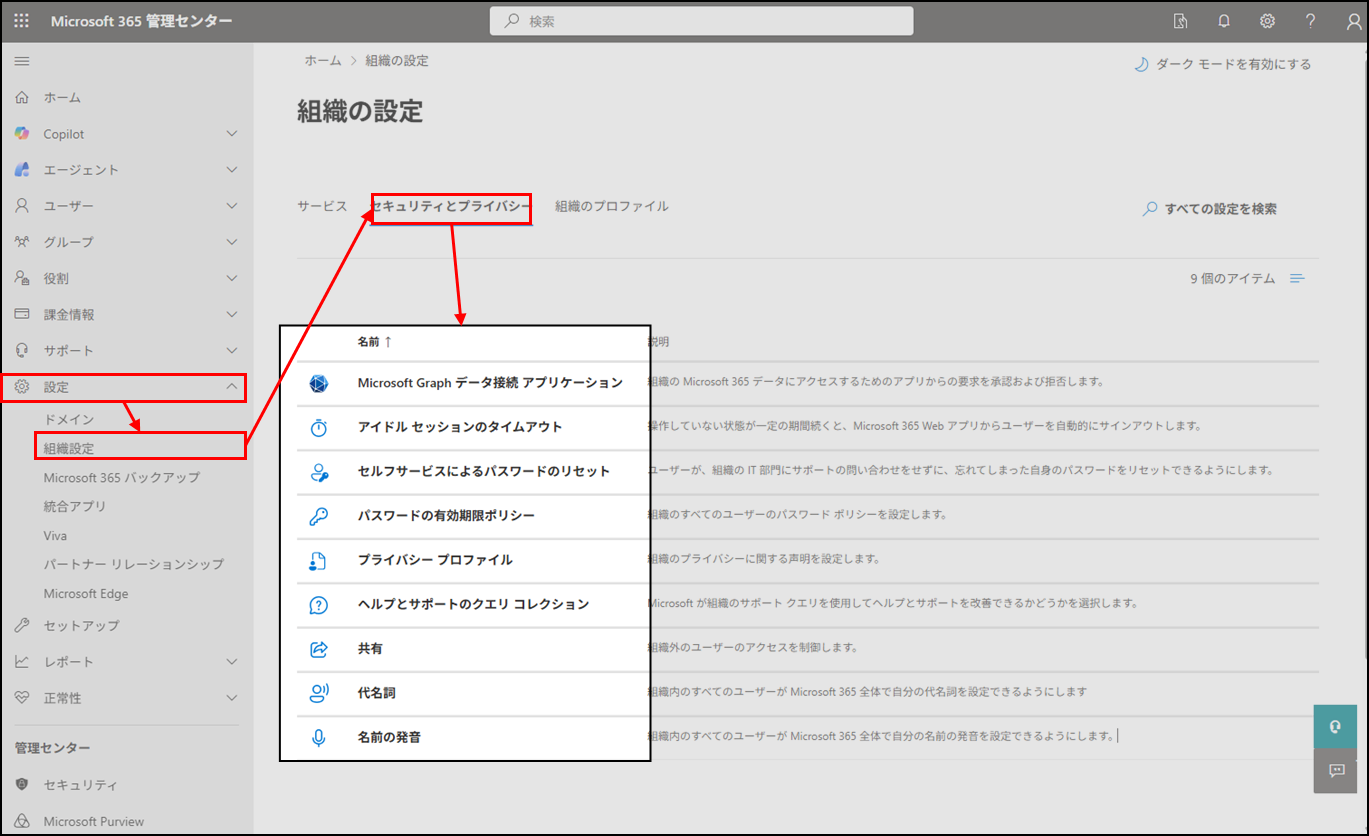Image resolution: width=1369 pixels, height=836 pixels.
Task: Open パートナー リレーションシップ submenu item
Action: pyautogui.click(x=134, y=565)
